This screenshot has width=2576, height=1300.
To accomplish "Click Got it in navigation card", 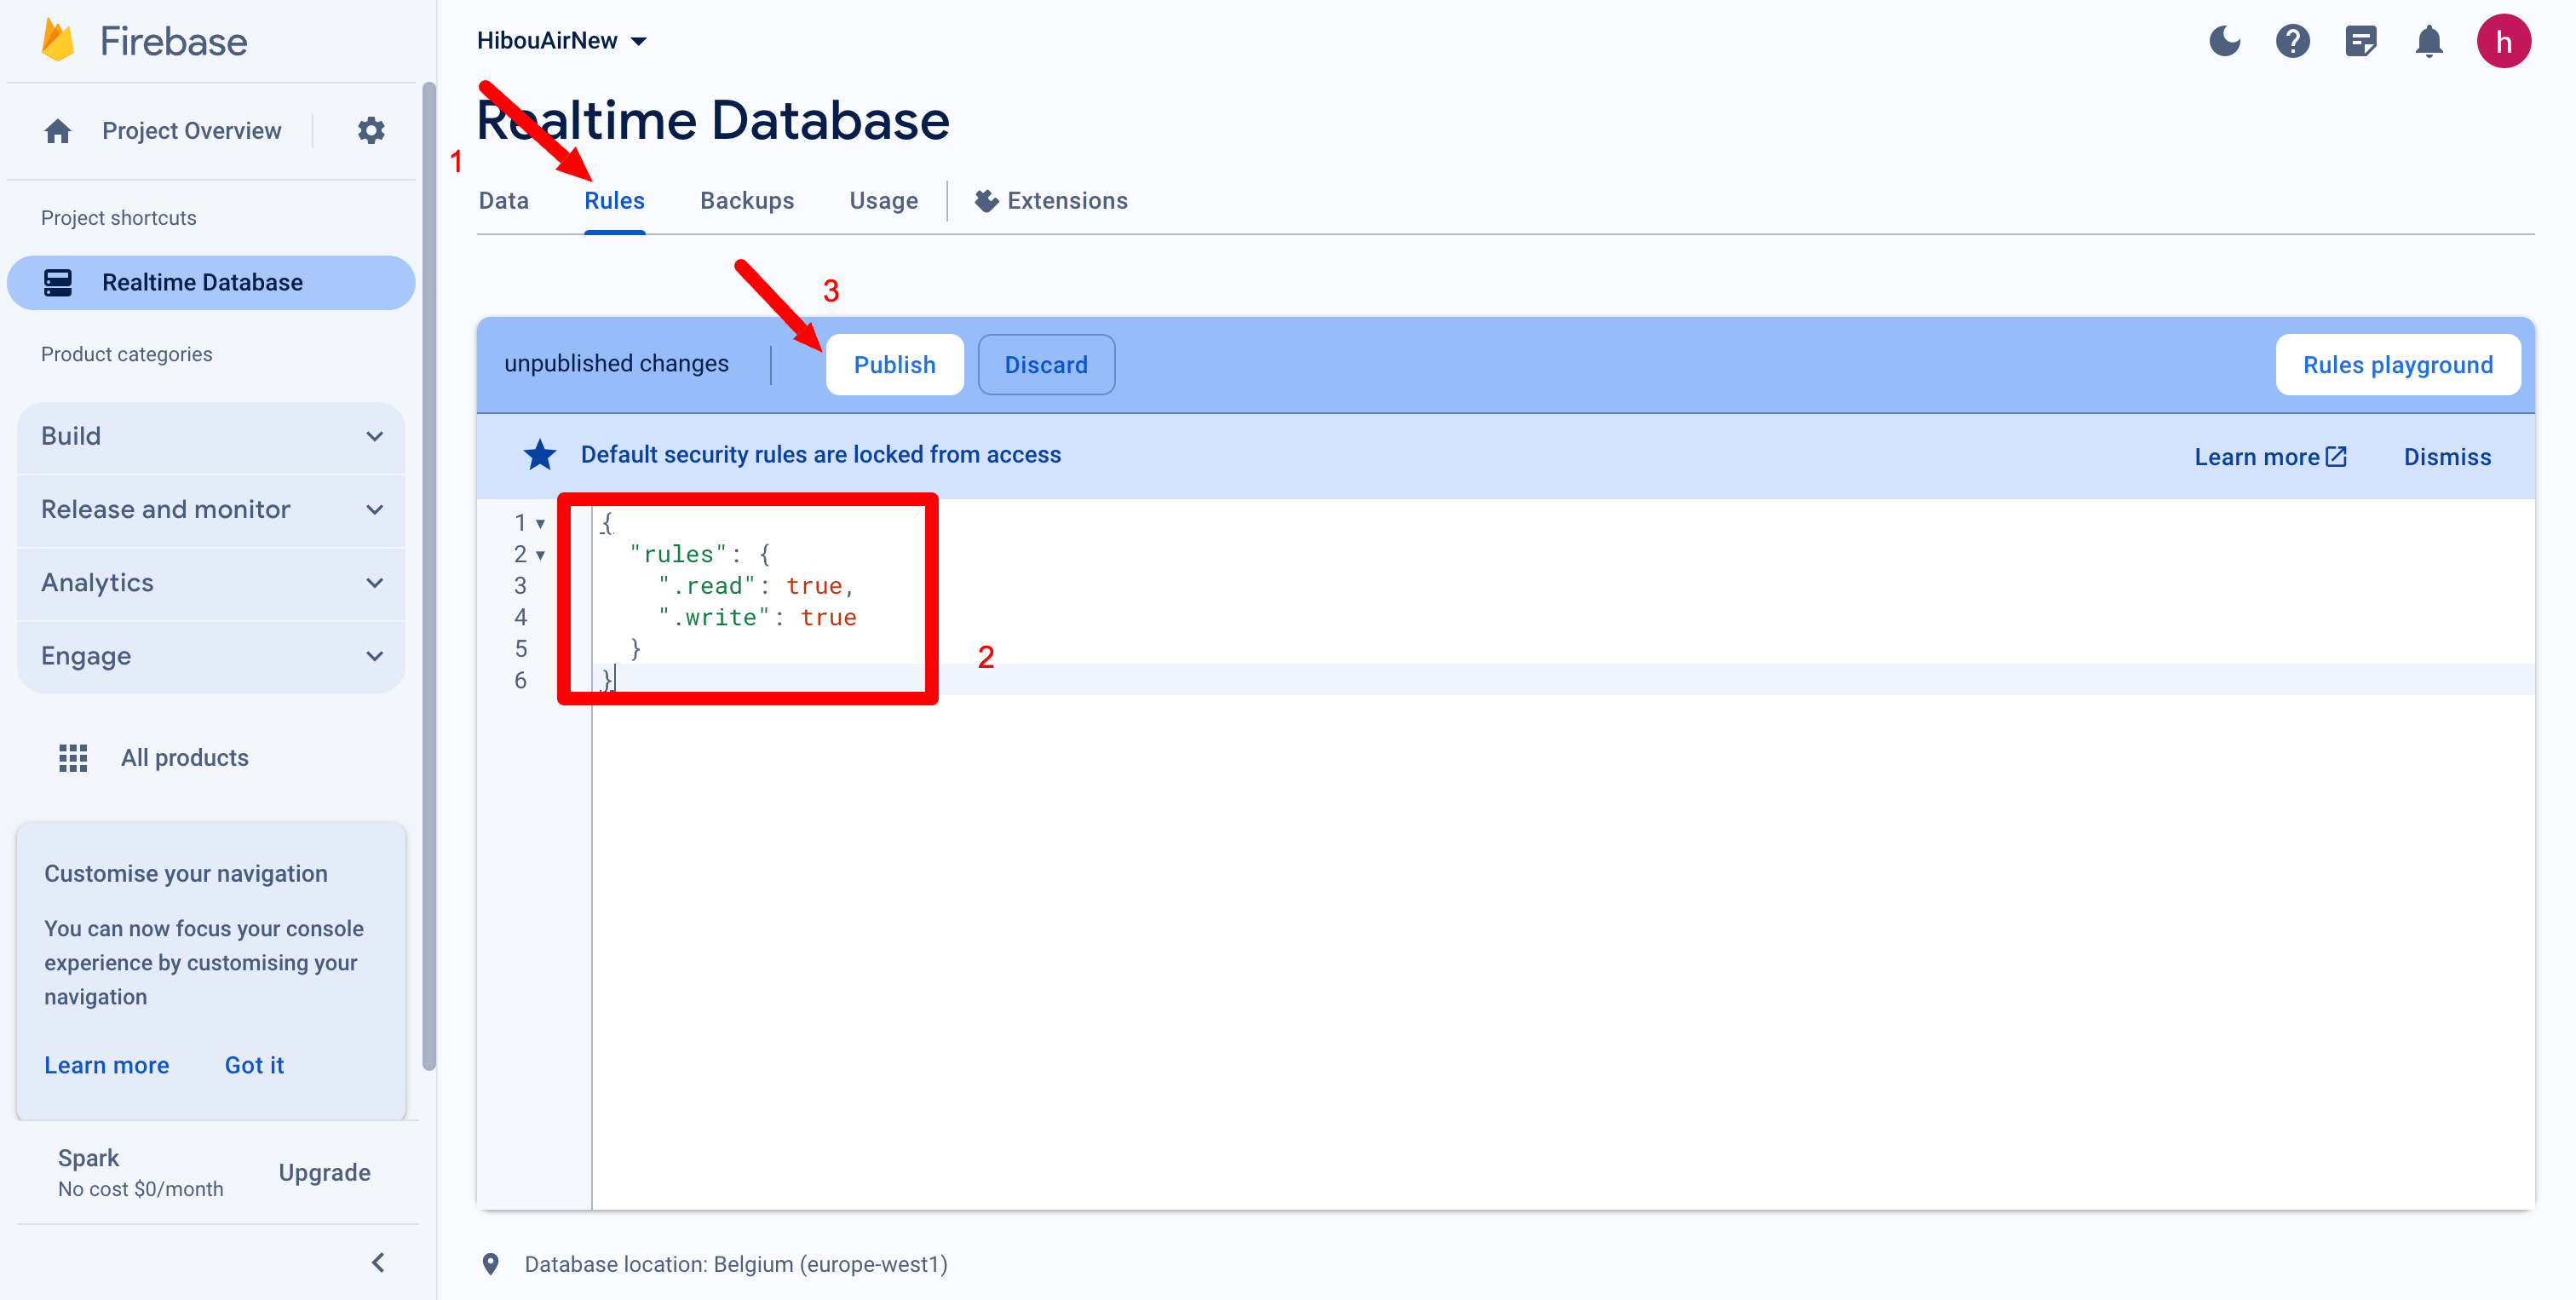I will 254,1065.
